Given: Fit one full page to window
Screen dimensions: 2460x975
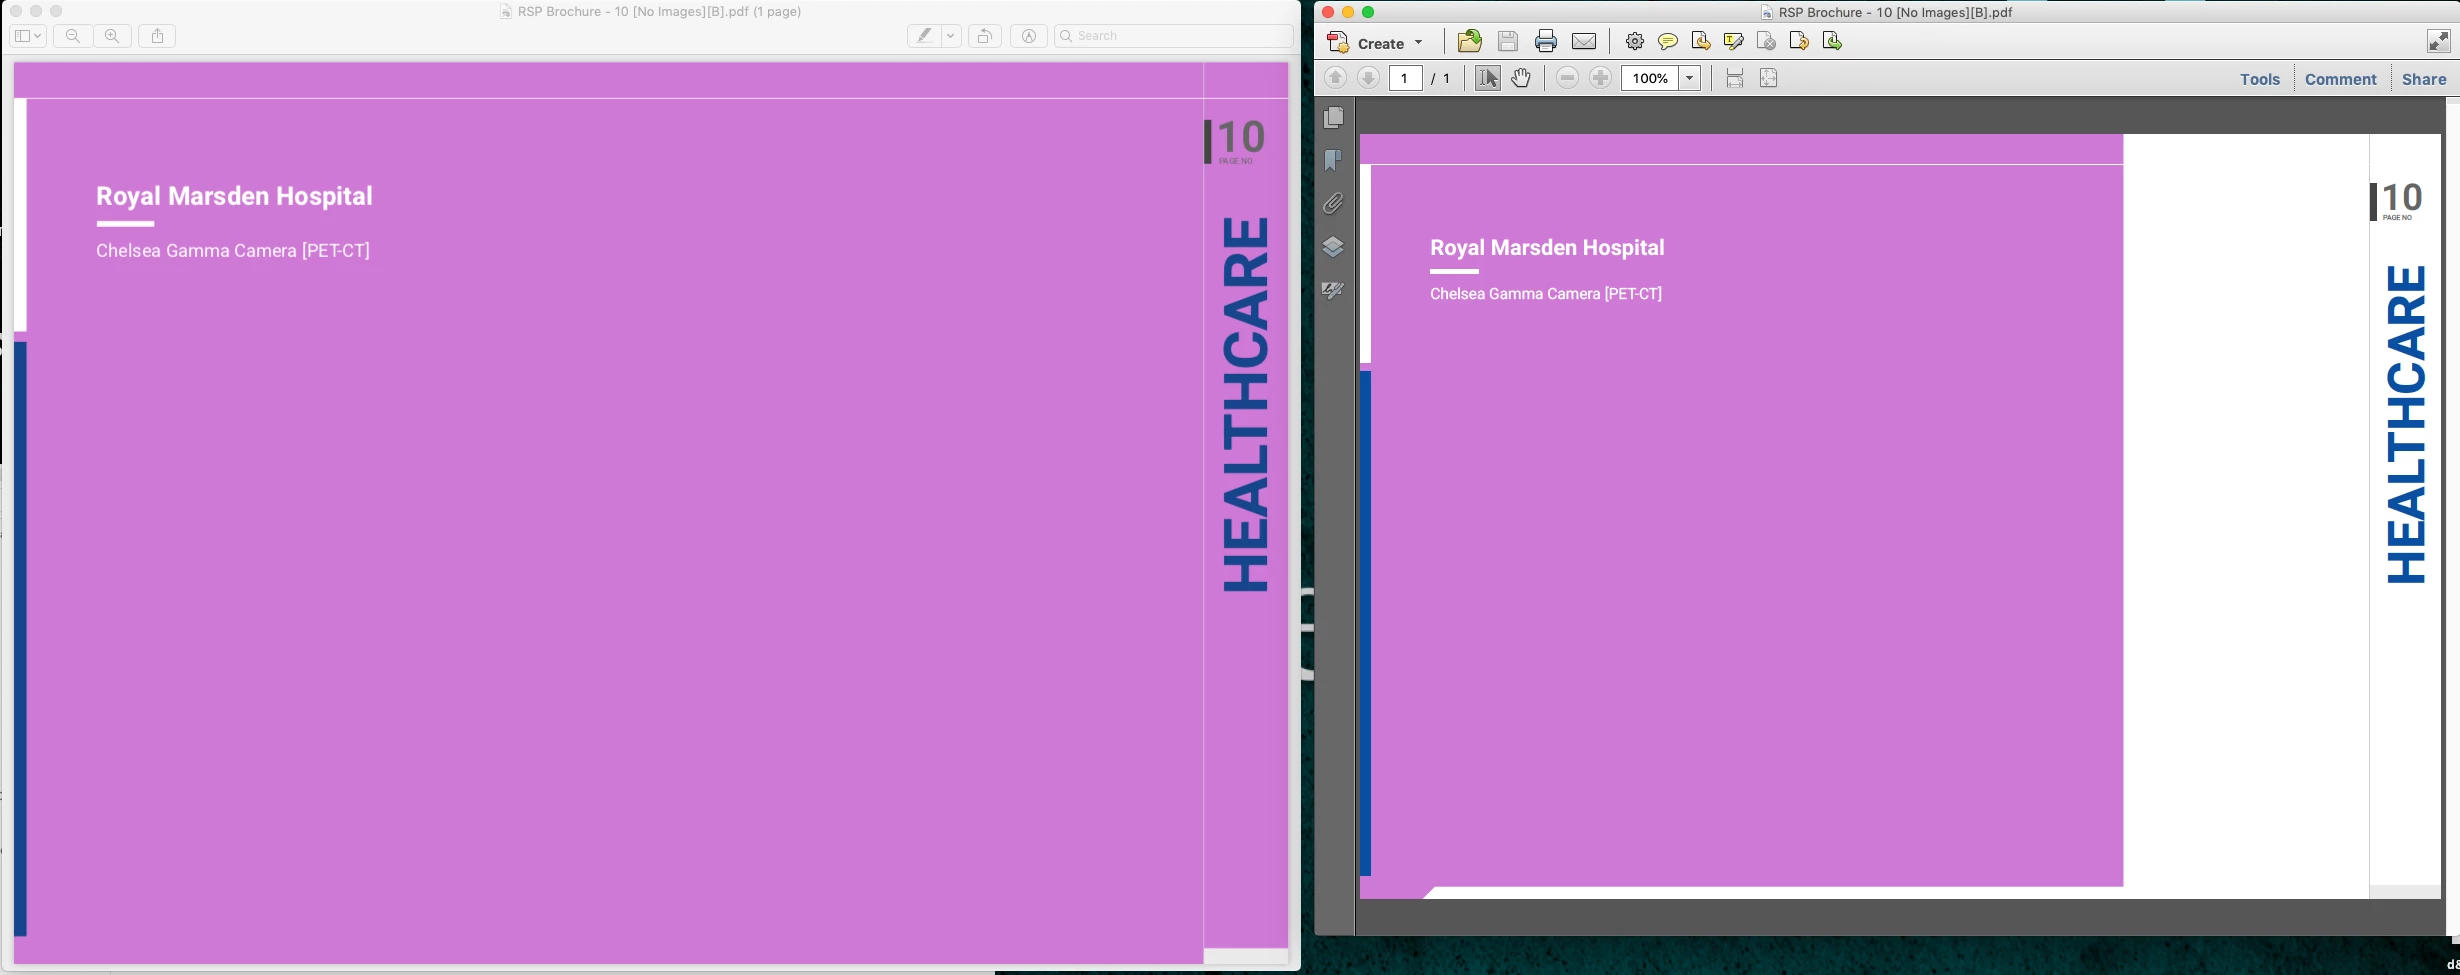Looking at the screenshot, I should pos(1768,78).
